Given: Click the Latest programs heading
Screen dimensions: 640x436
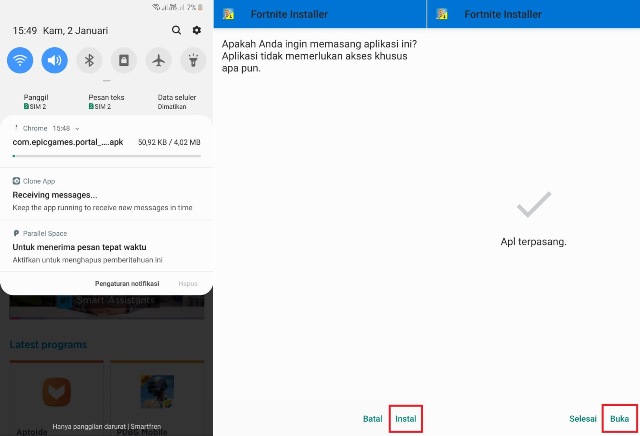Looking at the screenshot, I should pos(48,345).
